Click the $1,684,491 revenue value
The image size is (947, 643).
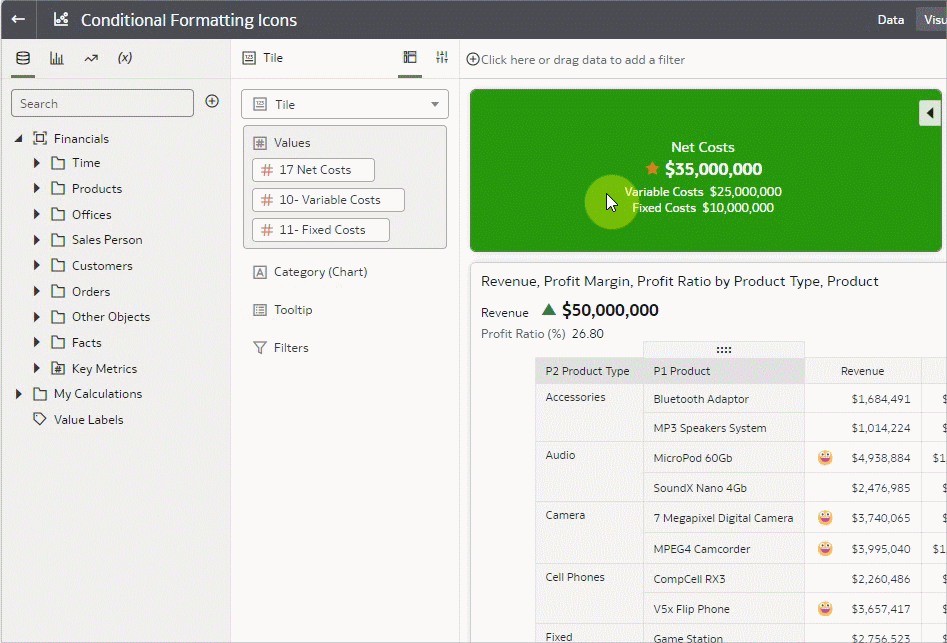[881, 398]
